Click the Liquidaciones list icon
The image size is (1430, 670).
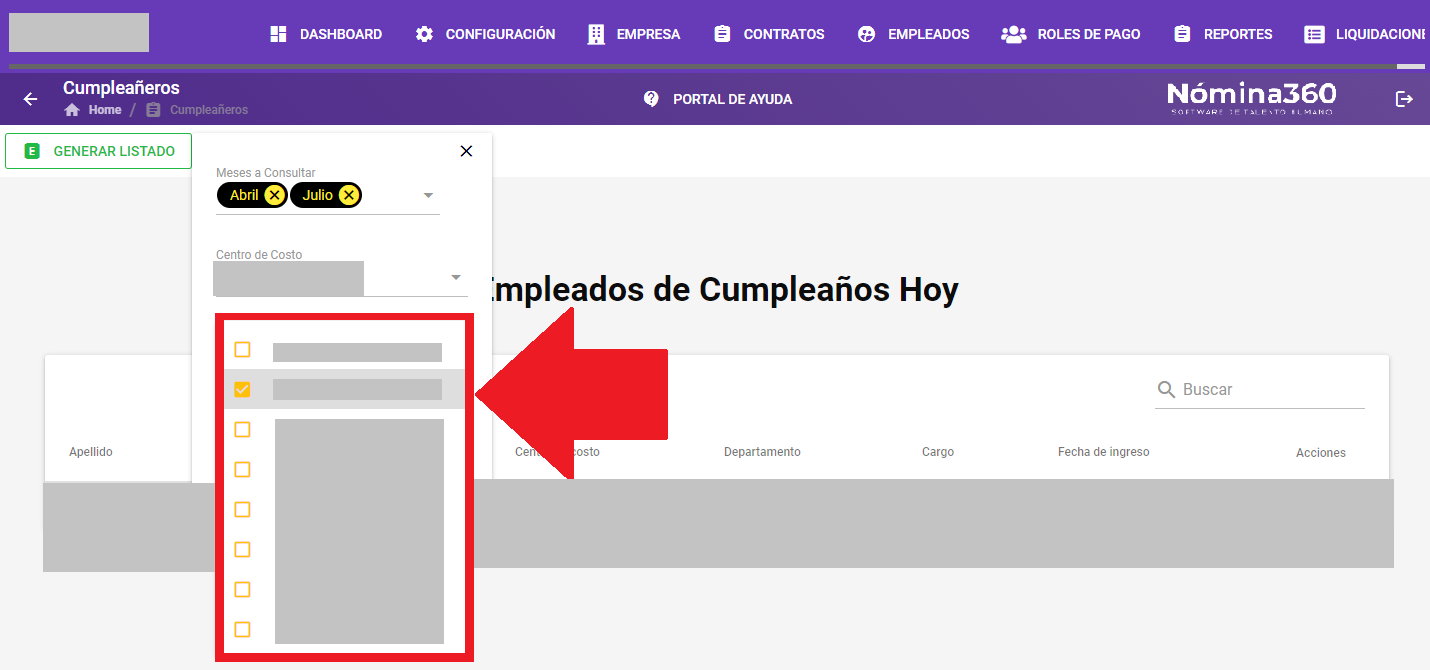tap(1315, 34)
